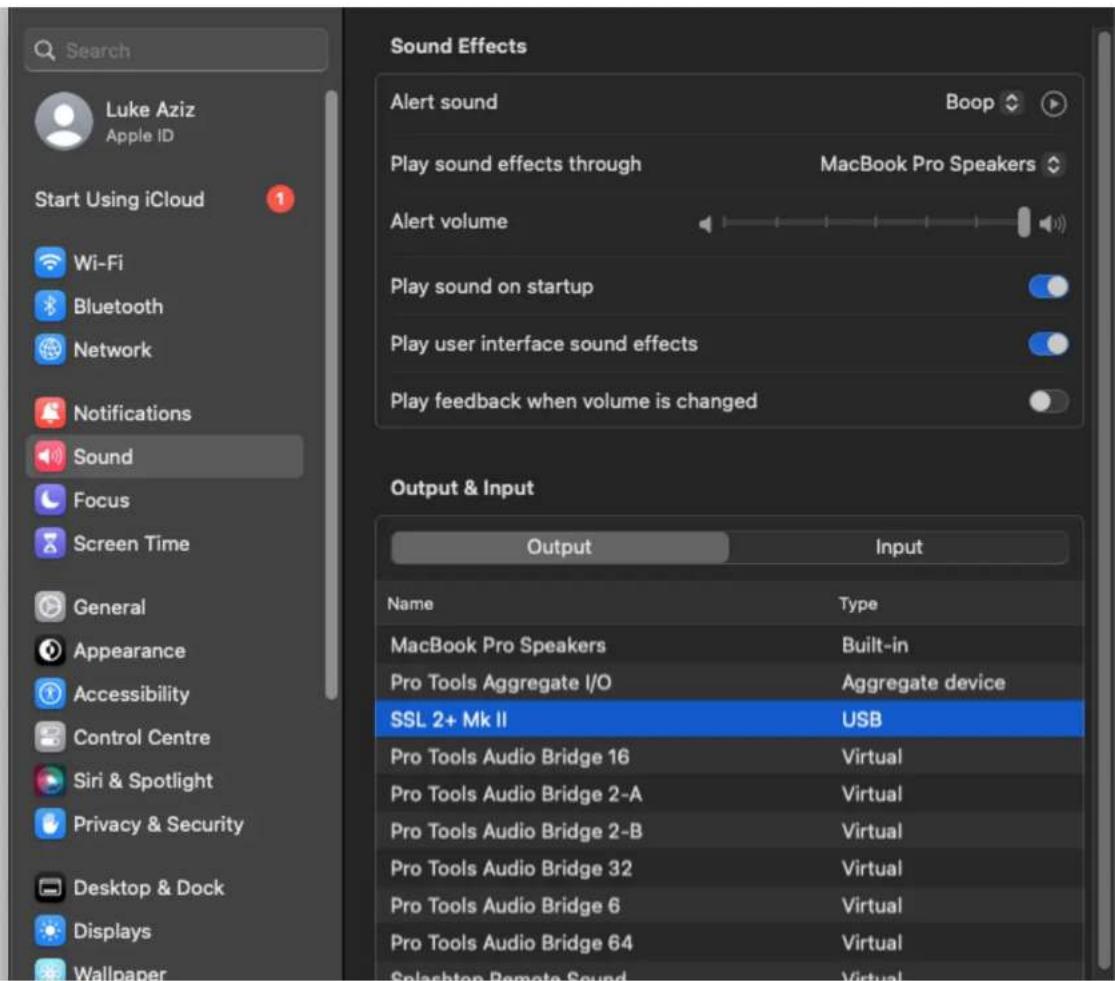Open the Alert sound Boop dropdown
The height and width of the screenshot is (981, 1115).
tap(984, 102)
